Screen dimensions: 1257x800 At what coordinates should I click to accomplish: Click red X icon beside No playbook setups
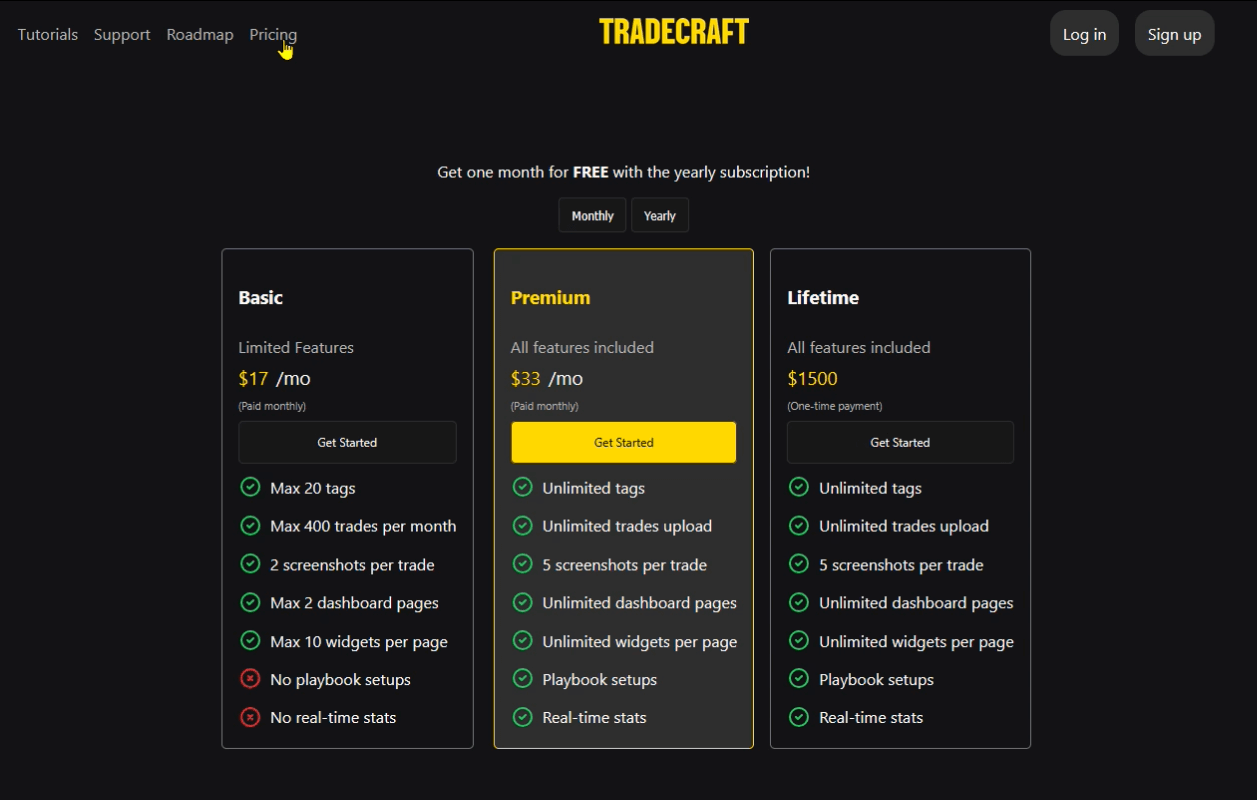pyautogui.click(x=250, y=679)
